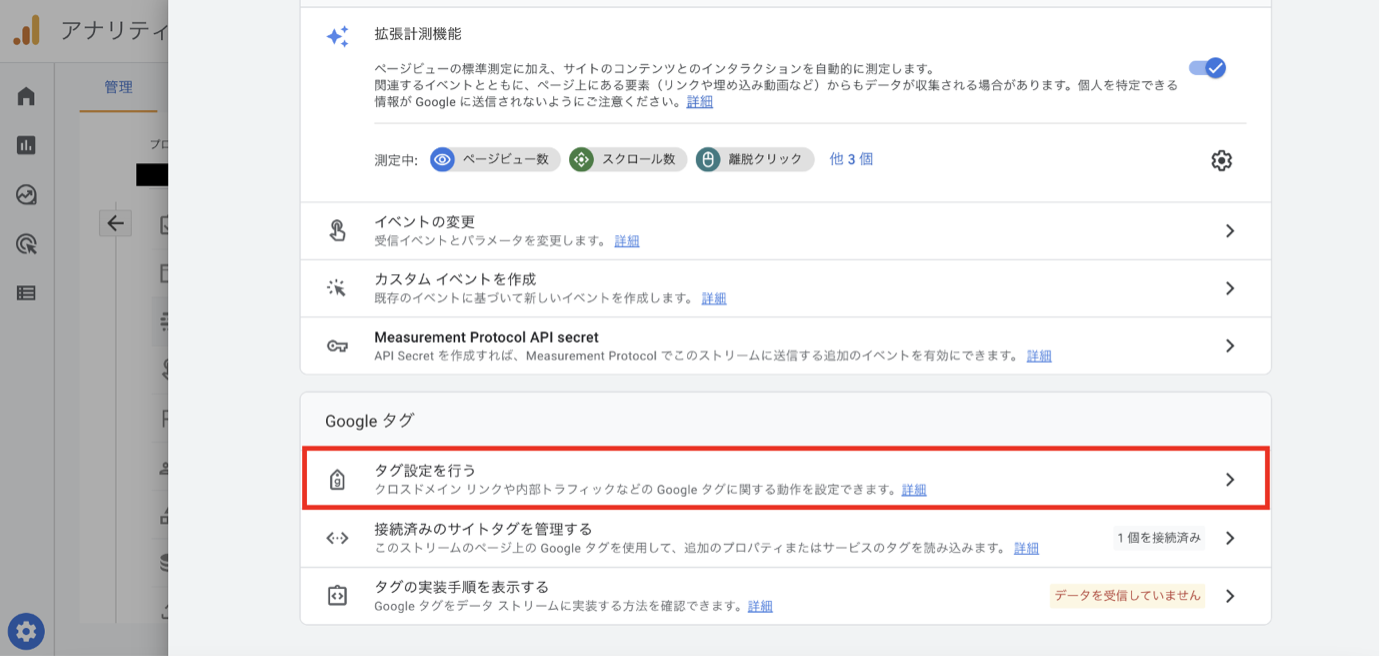
Task: Open タグ設定を行う row chevron
Action: 1230,480
